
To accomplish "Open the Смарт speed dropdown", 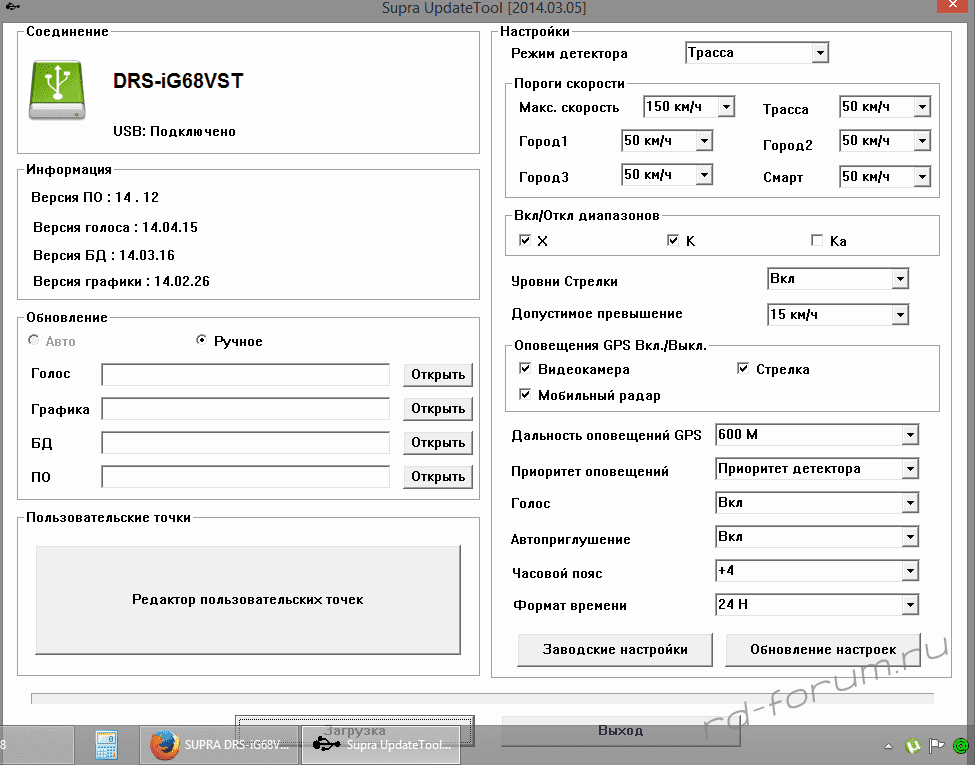I will coord(885,177).
